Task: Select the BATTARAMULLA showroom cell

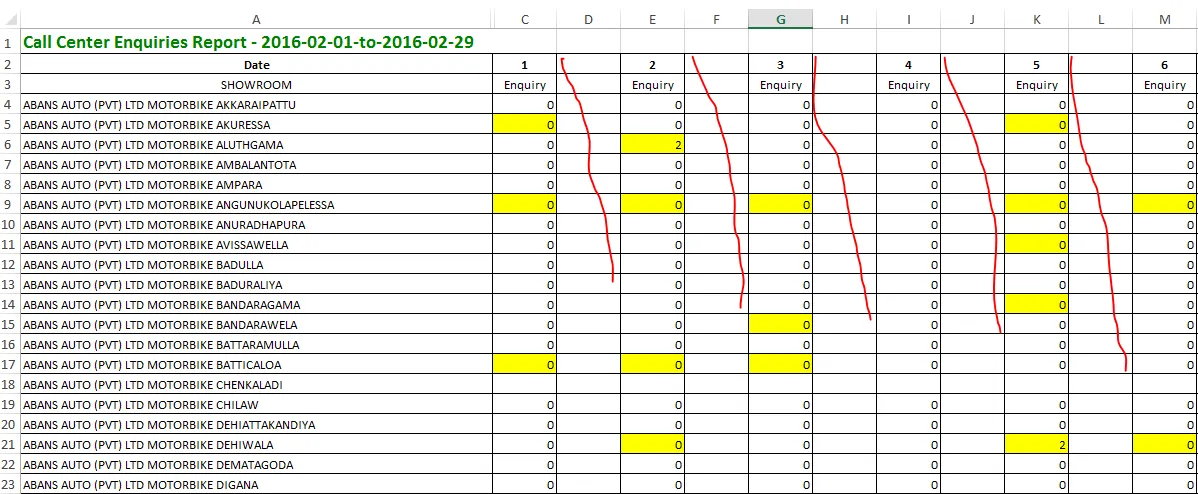Action: [256, 344]
